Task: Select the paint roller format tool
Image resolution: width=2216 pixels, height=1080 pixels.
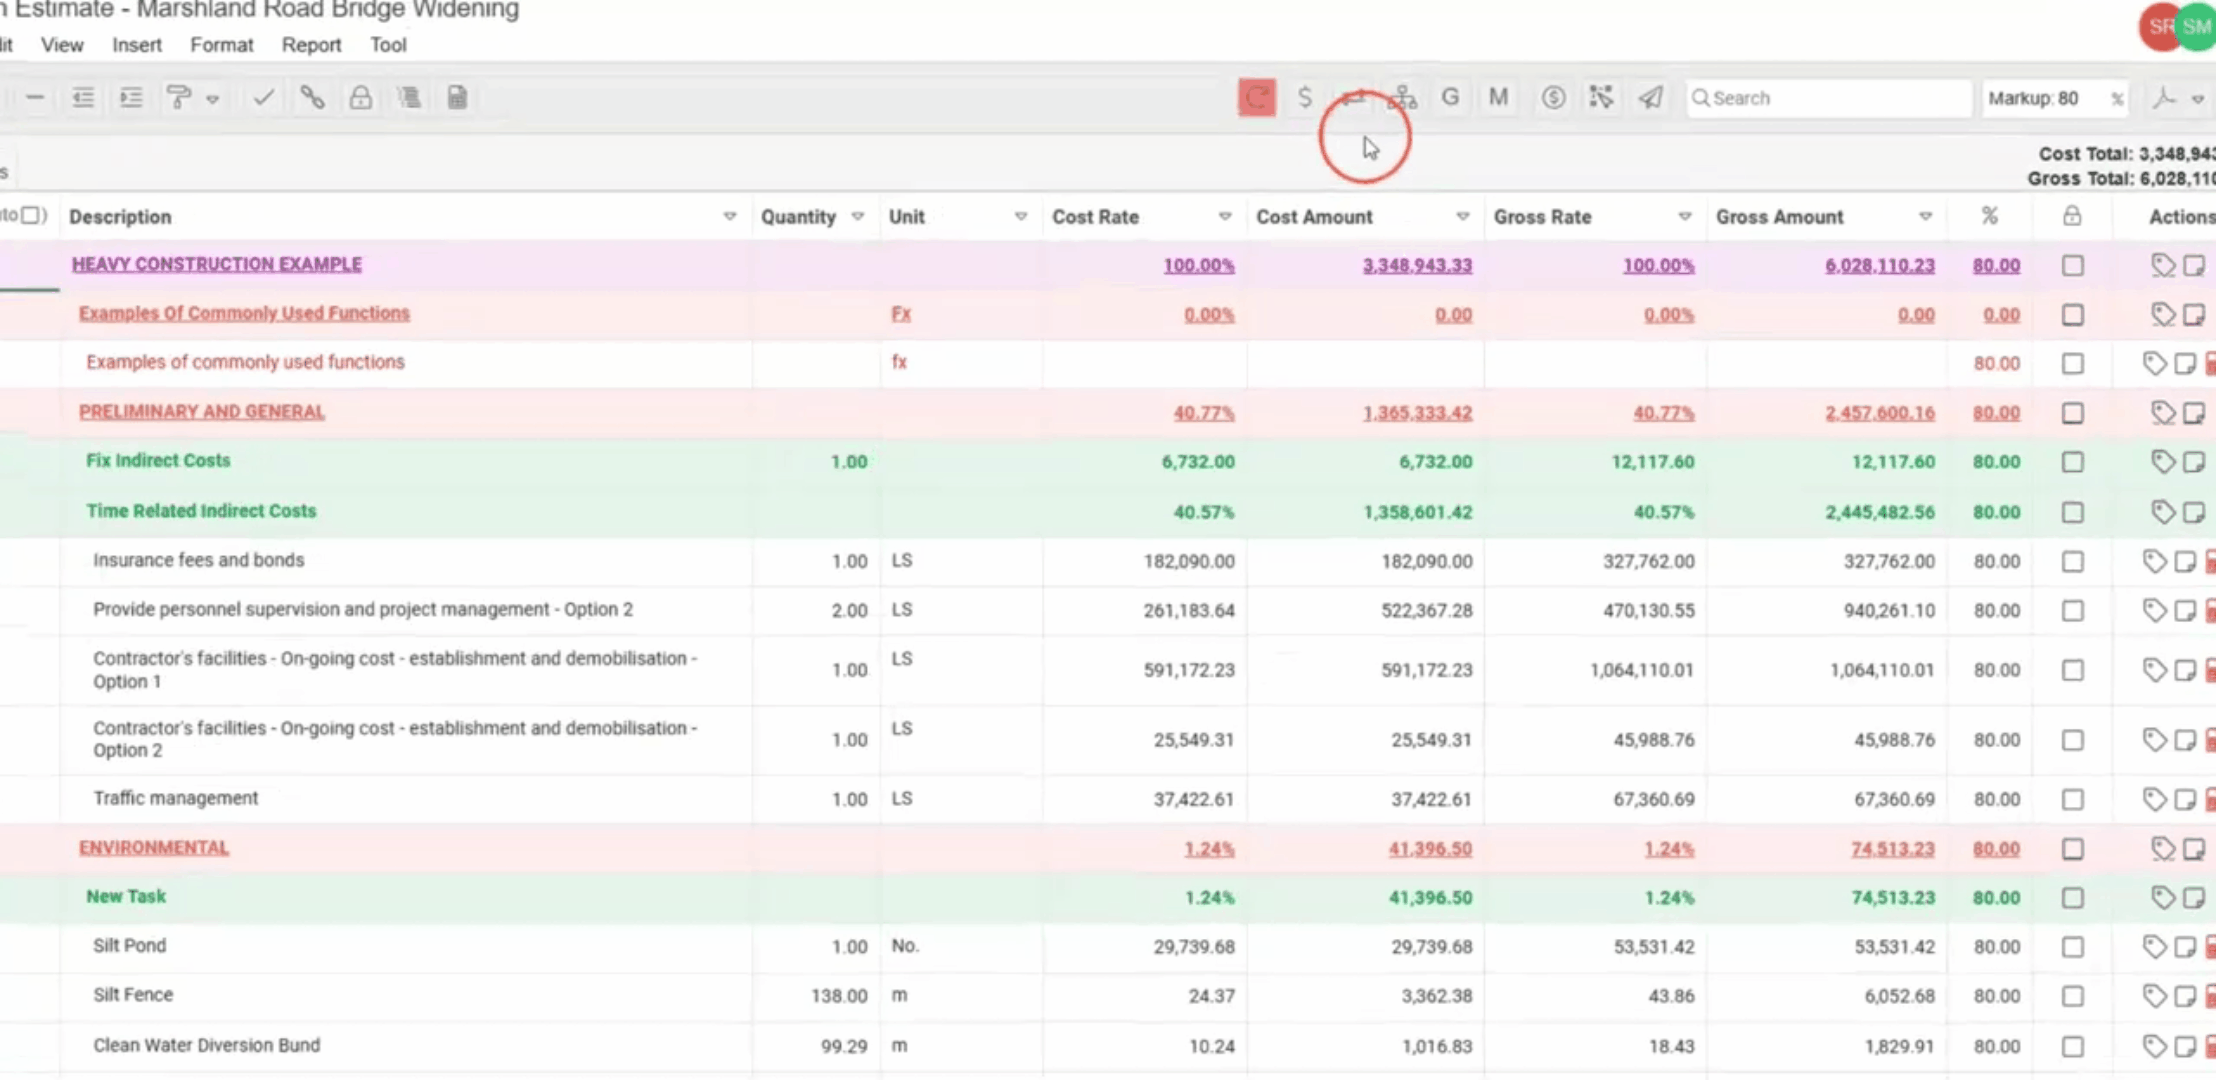Action: point(179,98)
